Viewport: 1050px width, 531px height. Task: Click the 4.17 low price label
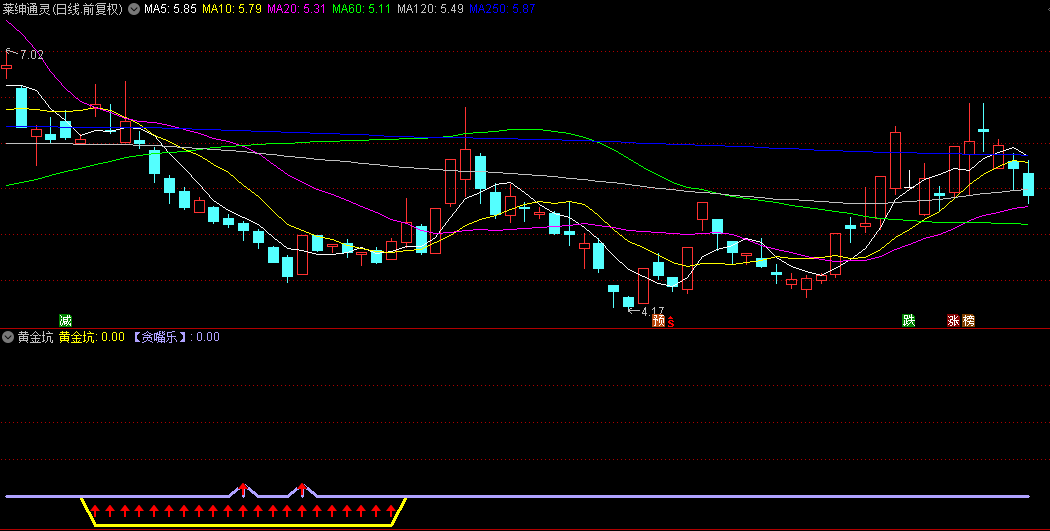(x=653, y=311)
